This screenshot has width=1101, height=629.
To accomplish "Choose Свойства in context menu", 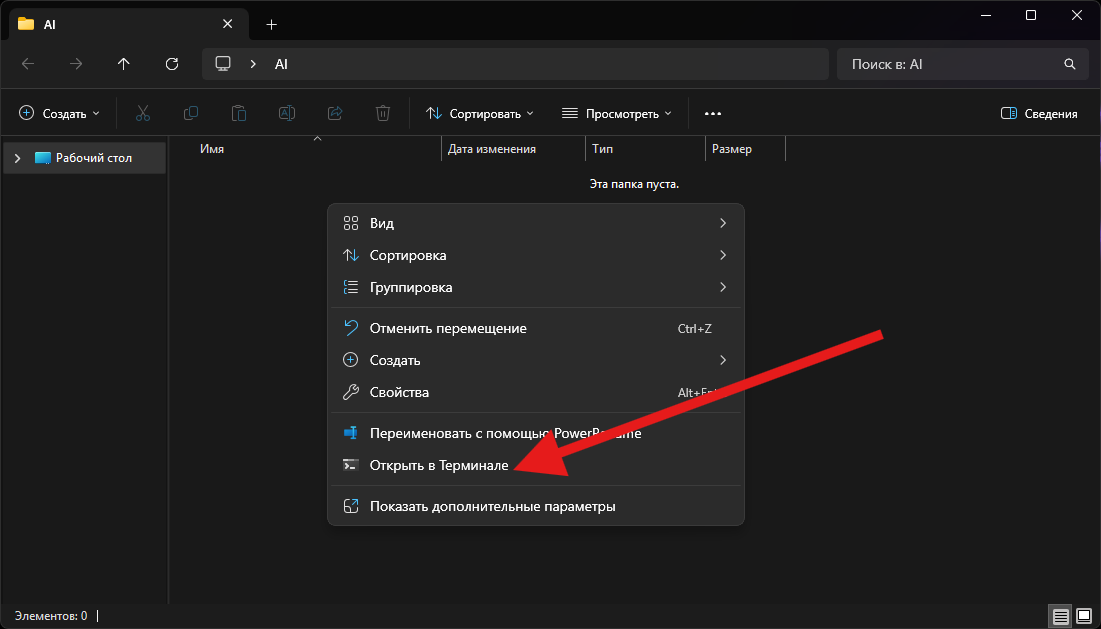I will 536,392.
